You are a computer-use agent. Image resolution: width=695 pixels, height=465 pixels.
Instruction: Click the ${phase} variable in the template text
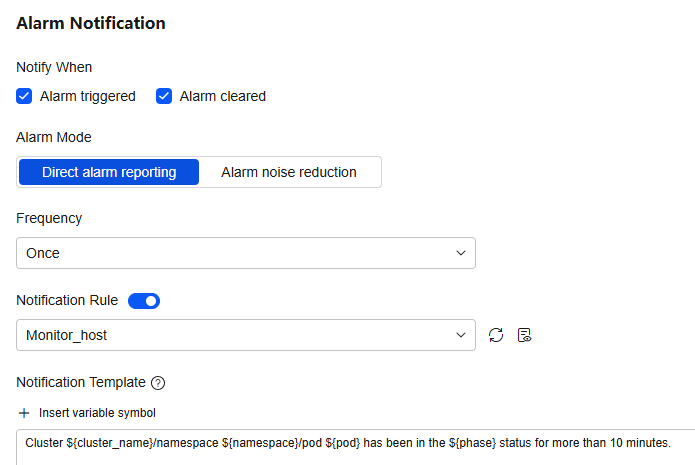pos(472,443)
